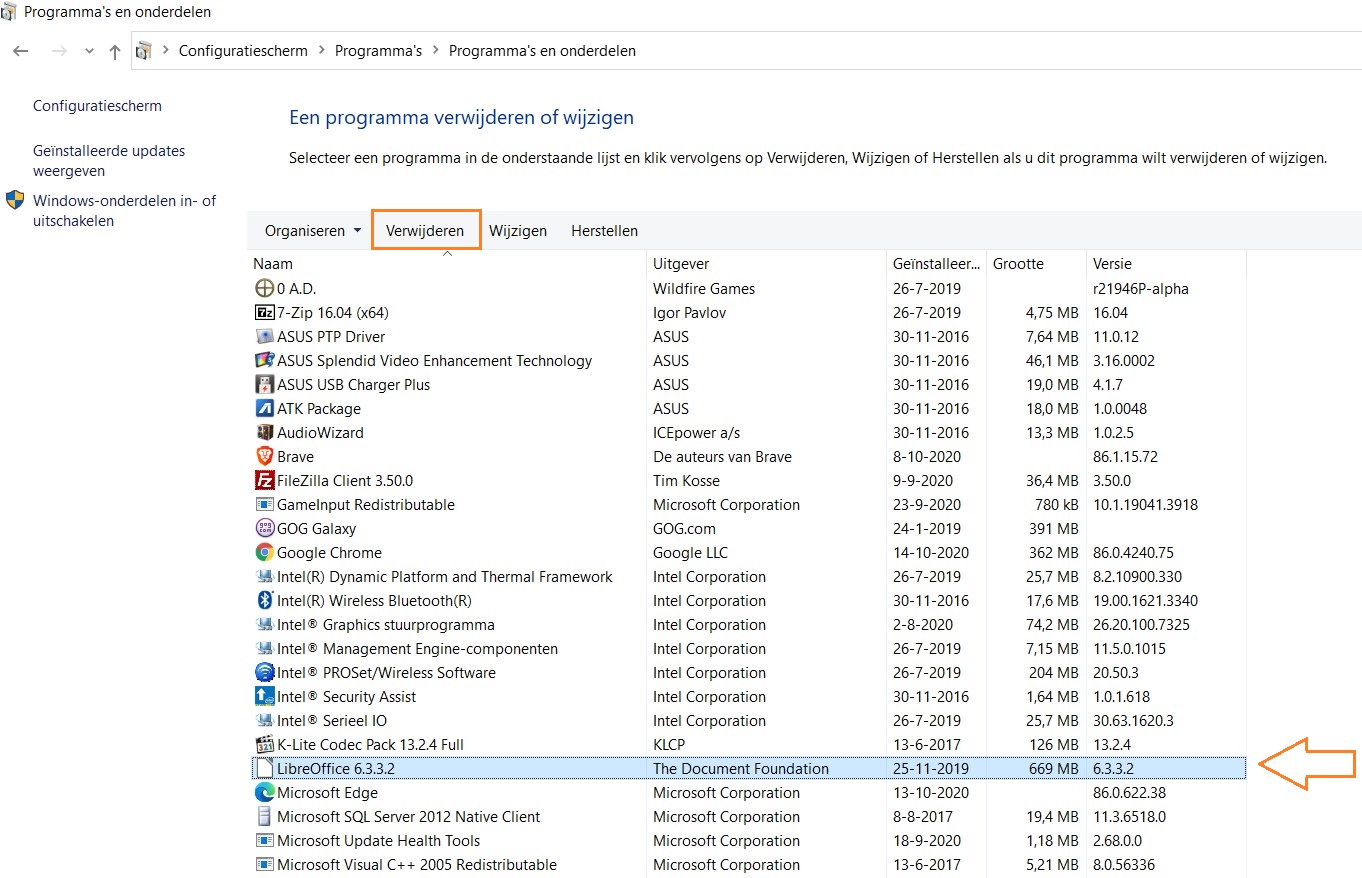The image size is (1362, 878).
Task: Open recent locations dropdown arrow
Action: (89, 51)
